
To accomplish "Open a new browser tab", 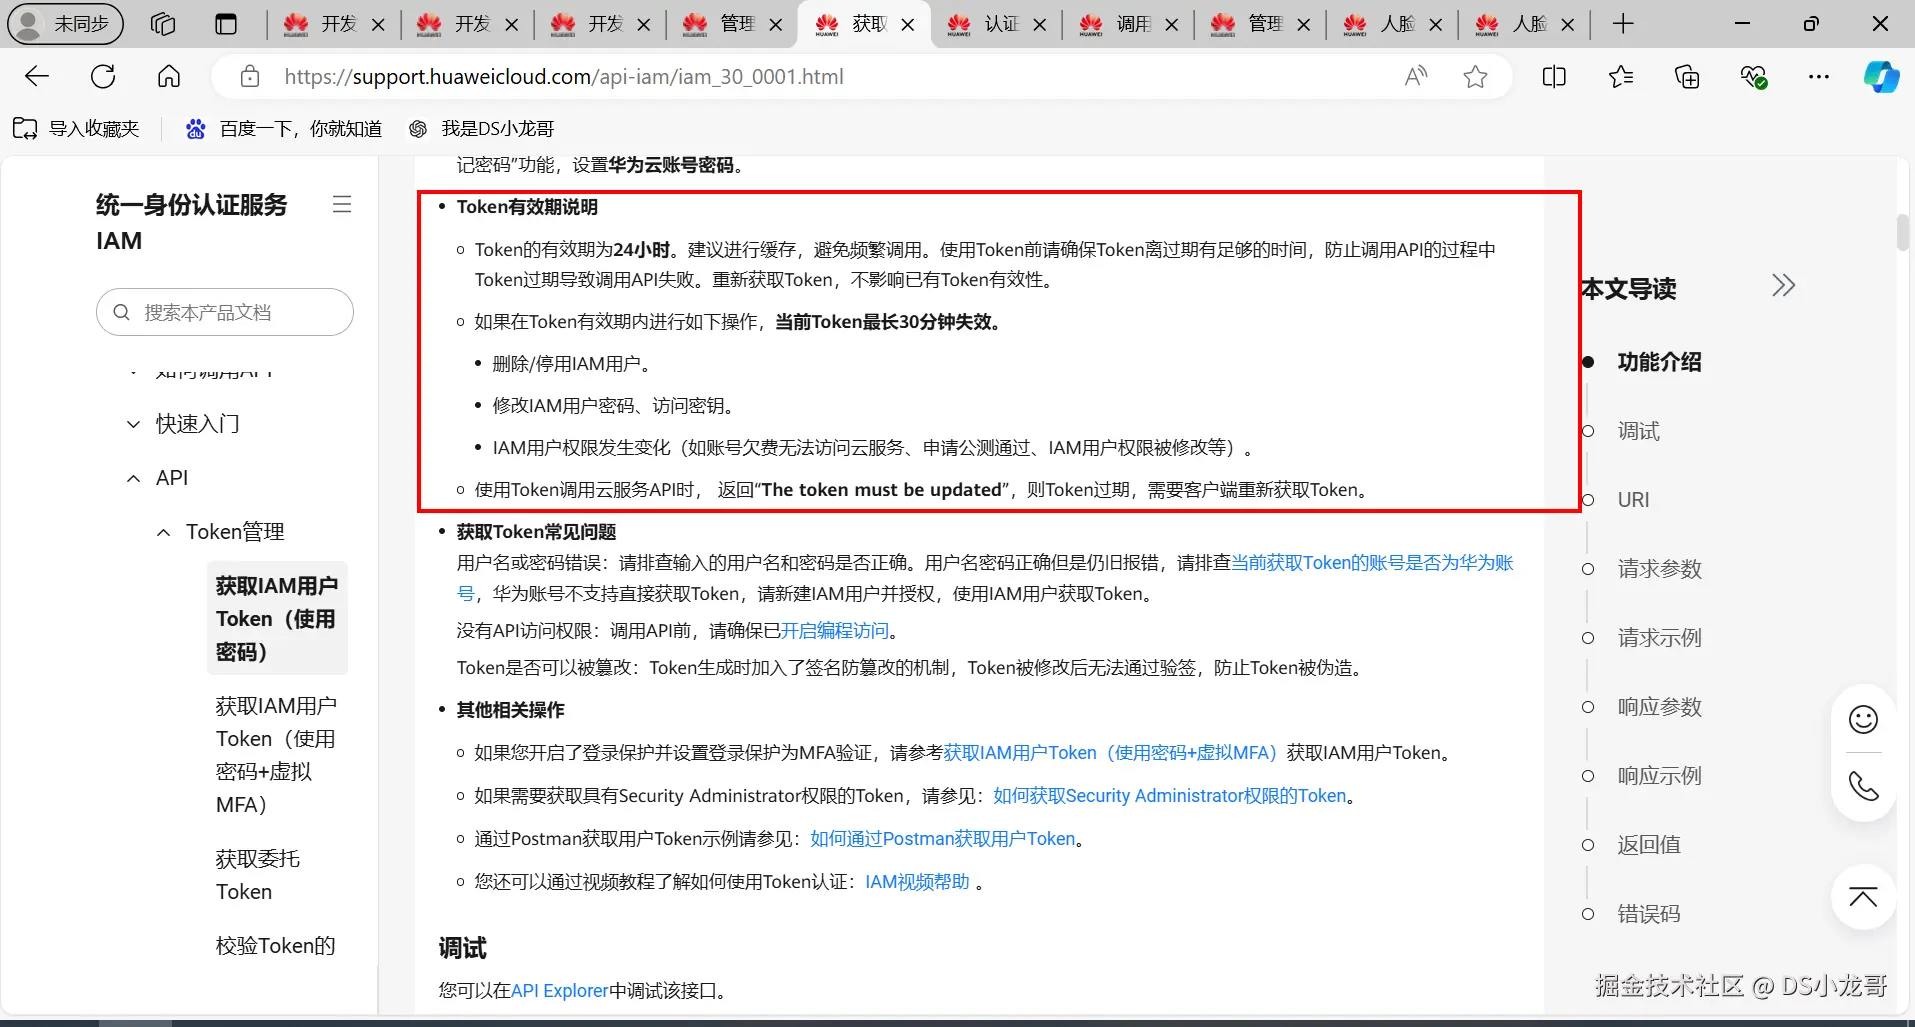I will 1623,24.
